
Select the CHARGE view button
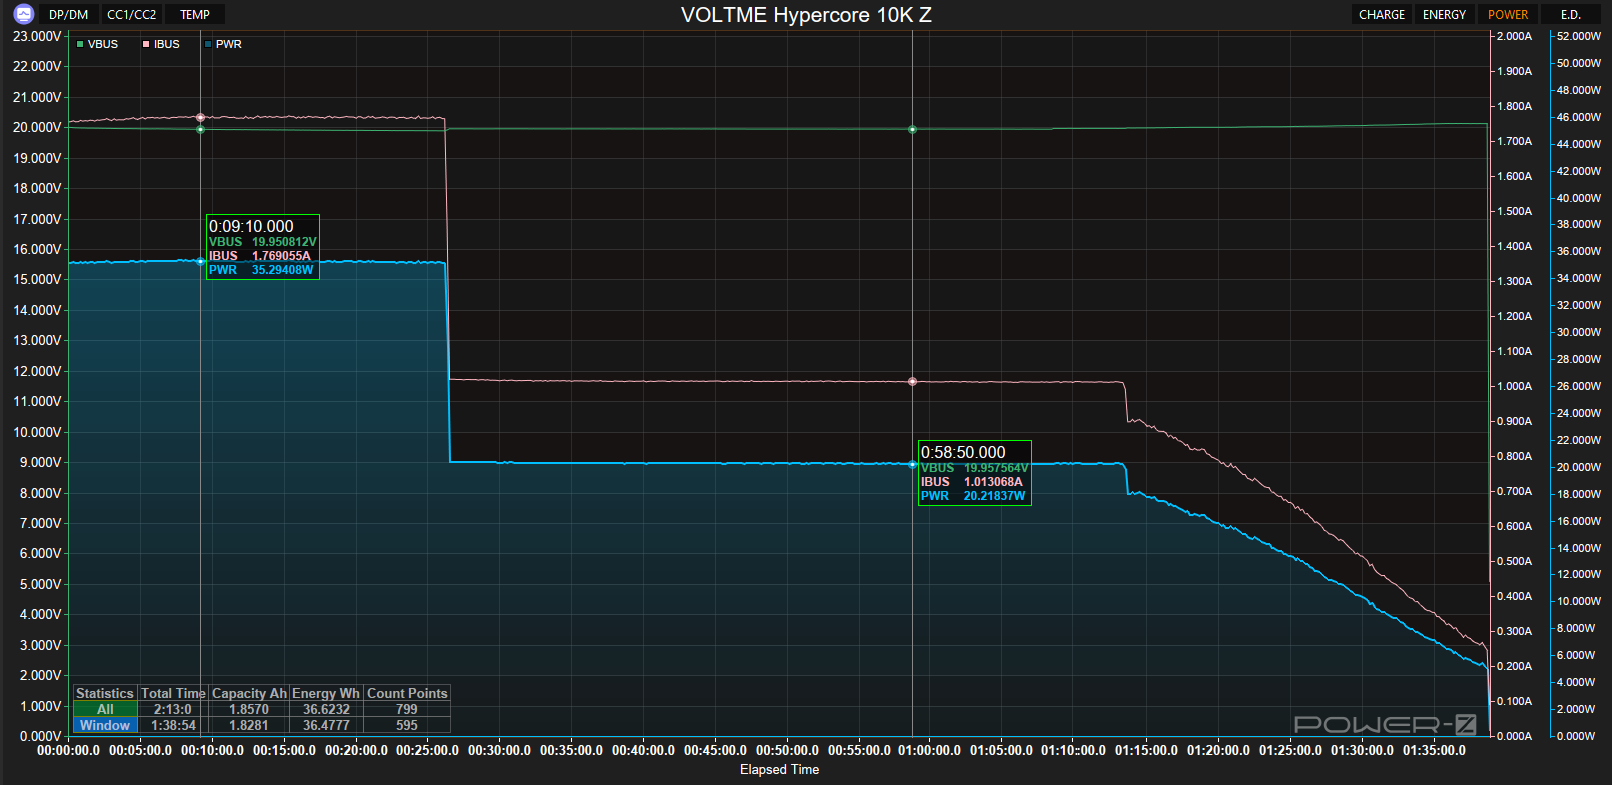tap(1382, 14)
